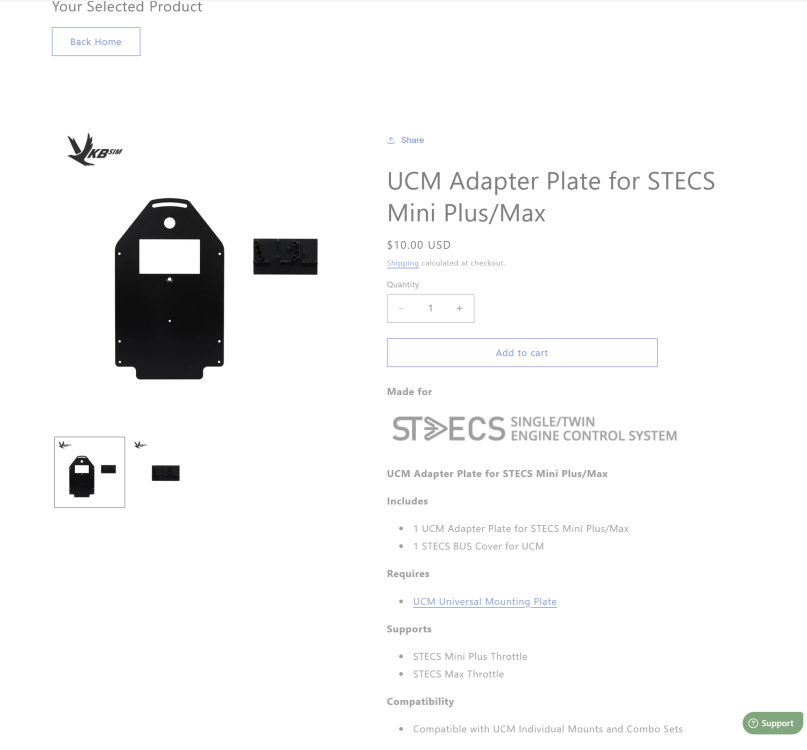Click the question mark icon on Support badge
The width and height of the screenshot is (807, 750).
[755, 722]
